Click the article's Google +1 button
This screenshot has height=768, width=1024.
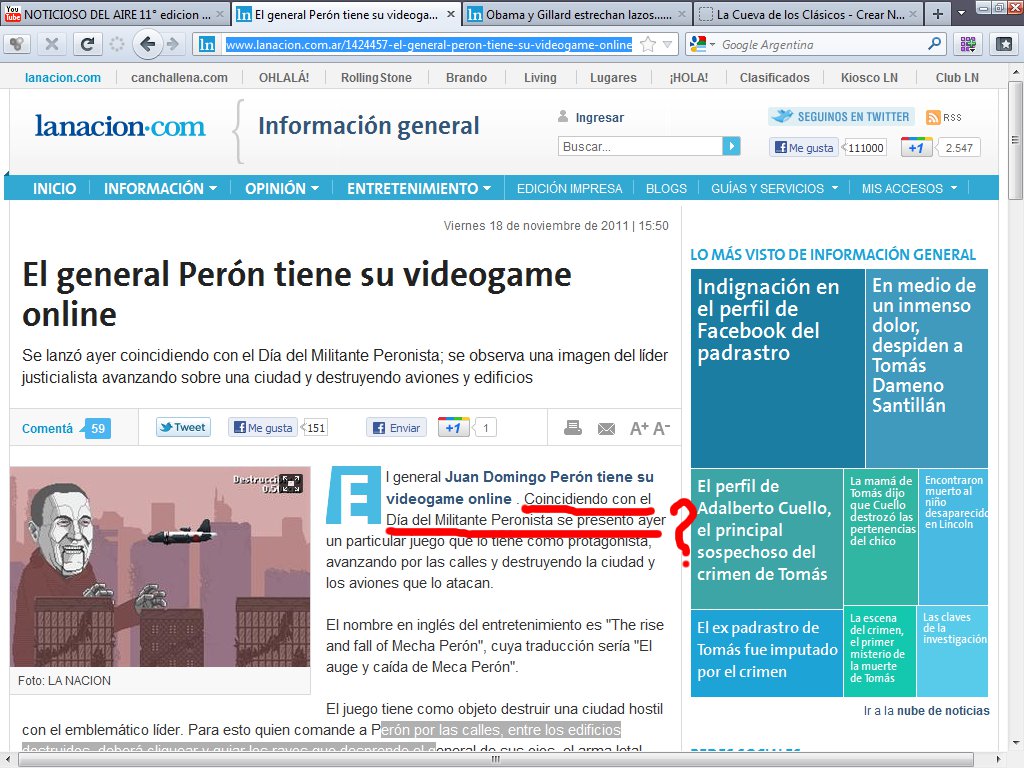pos(454,428)
